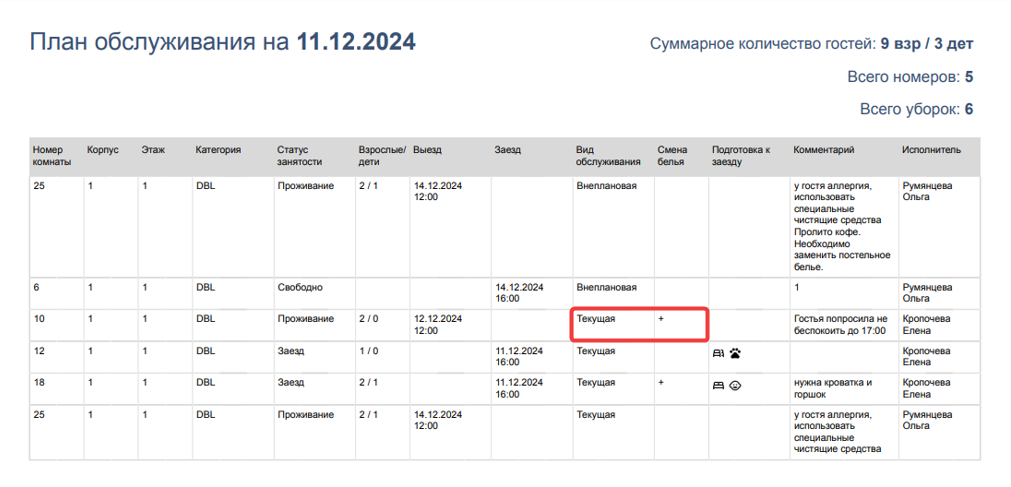Click the "+" linen change mark for room 10
The height and width of the screenshot is (487, 1011).
coord(660,319)
